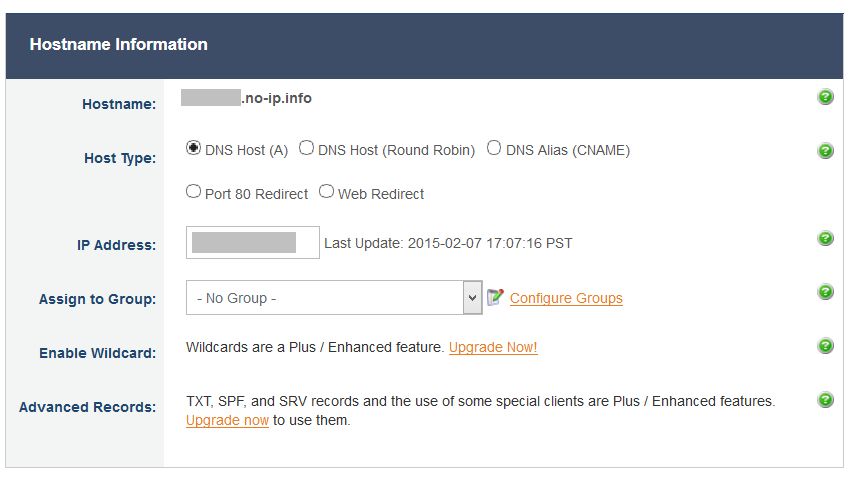This screenshot has height=478, width=851.
Task: Click the help icon beside Hostname
Action: [825, 97]
